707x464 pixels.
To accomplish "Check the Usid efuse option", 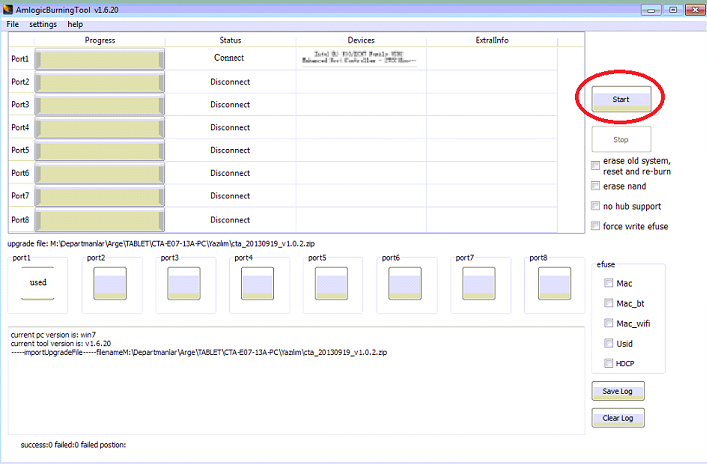I will click(609, 343).
